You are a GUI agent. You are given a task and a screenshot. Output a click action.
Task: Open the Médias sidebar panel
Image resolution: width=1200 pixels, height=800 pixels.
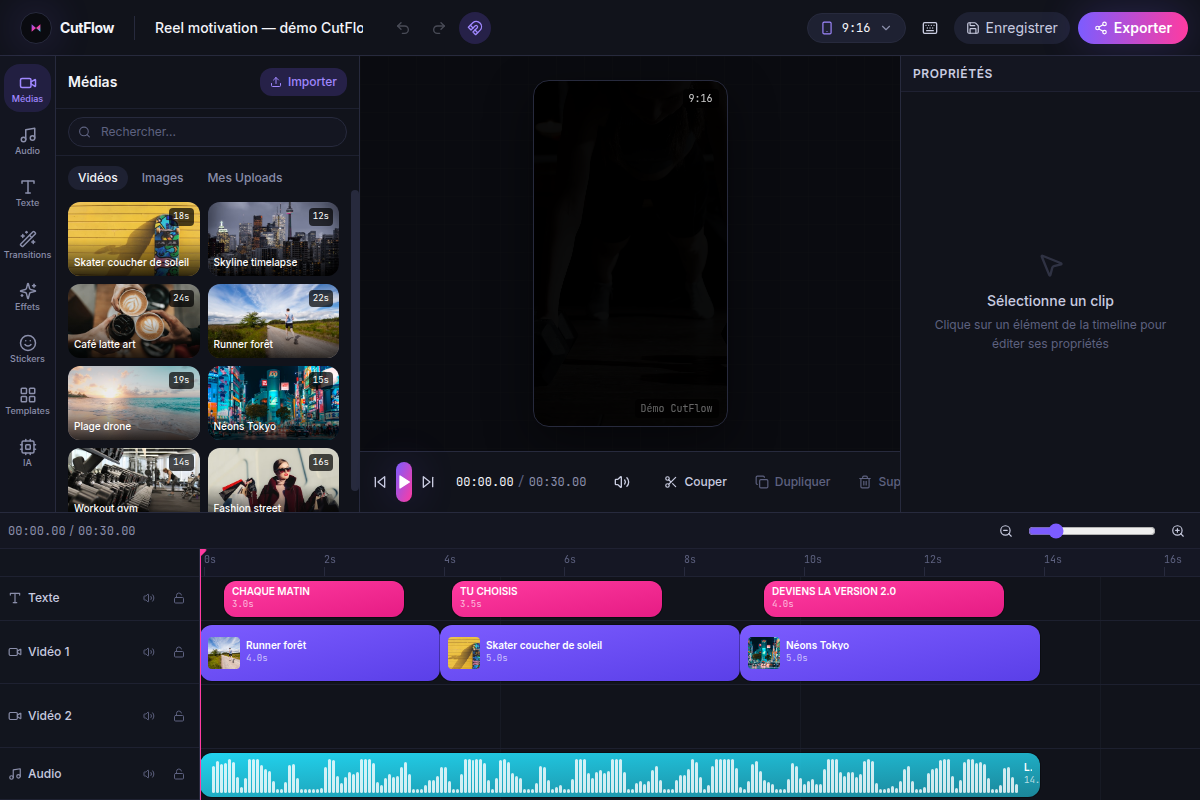pos(27,87)
